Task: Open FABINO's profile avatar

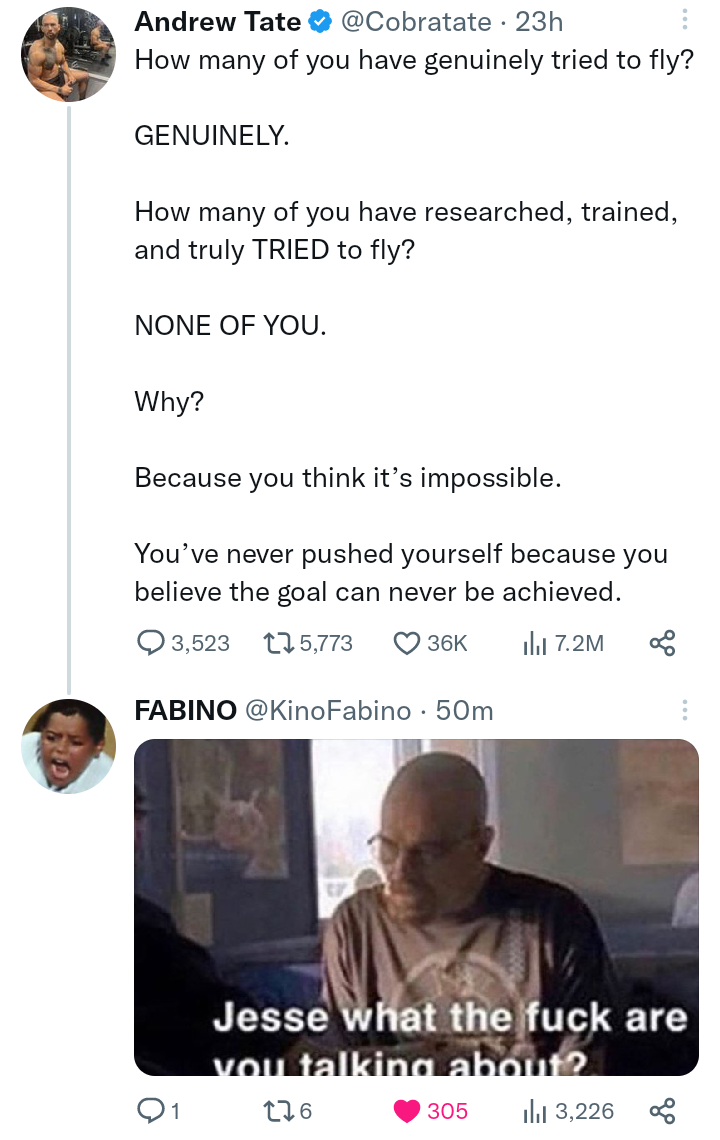Action: [69, 745]
